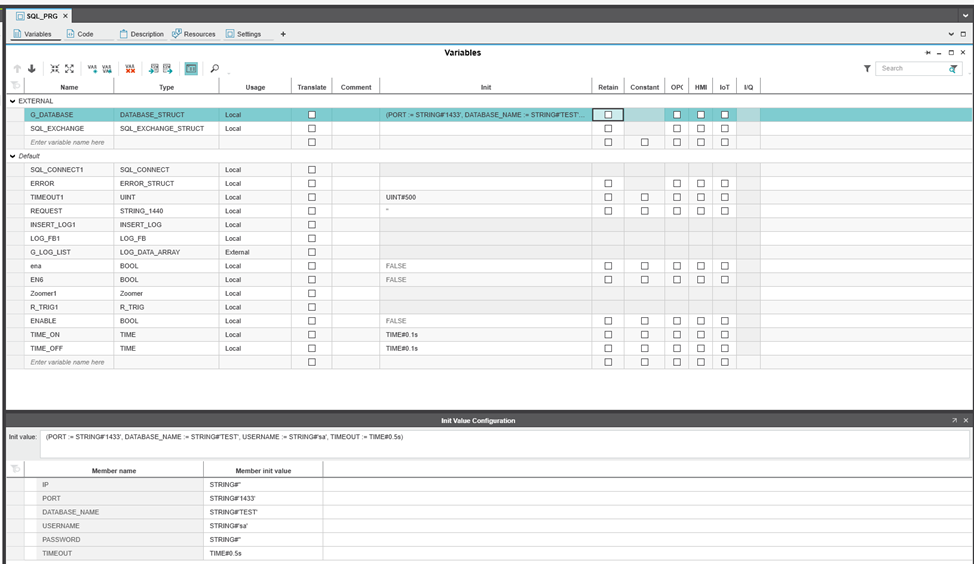The width and height of the screenshot is (974, 564).
Task: Open search with the magnifier icon
Action: [214, 69]
